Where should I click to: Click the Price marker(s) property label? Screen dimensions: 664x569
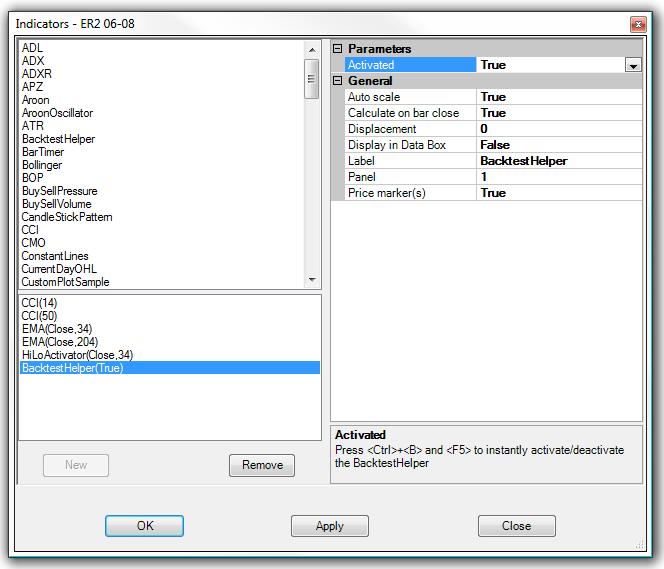[387, 193]
